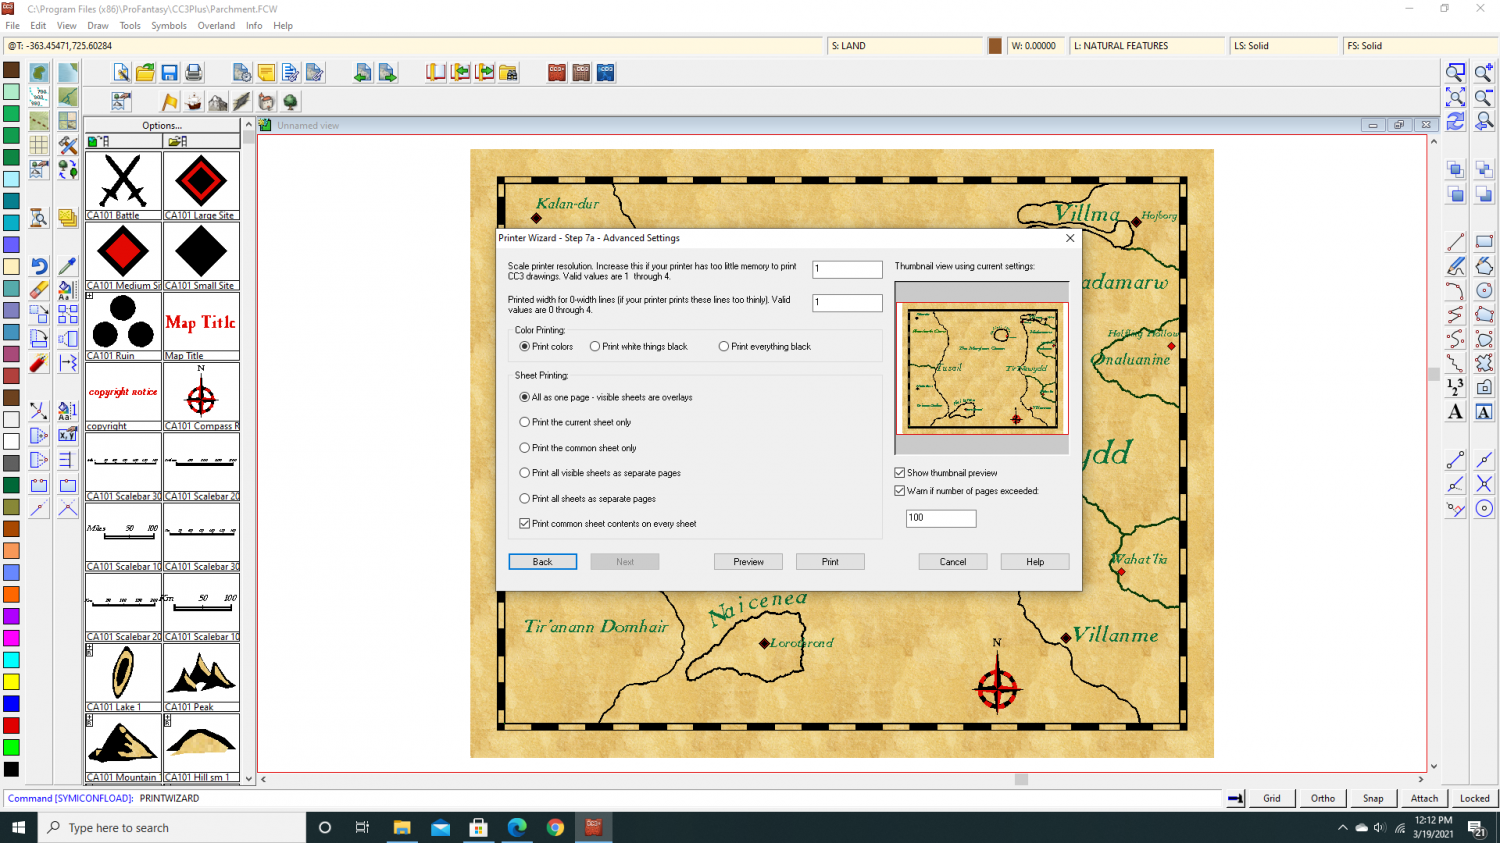Open the L: NATURAL FEATURES layer selector
This screenshot has height=843, width=1500.
(x=1148, y=46)
